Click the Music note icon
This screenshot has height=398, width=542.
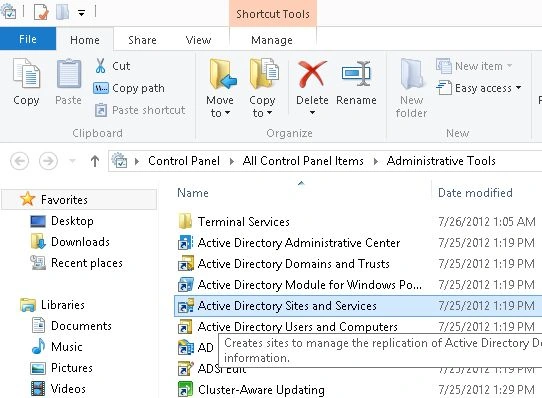click(x=38, y=346)
